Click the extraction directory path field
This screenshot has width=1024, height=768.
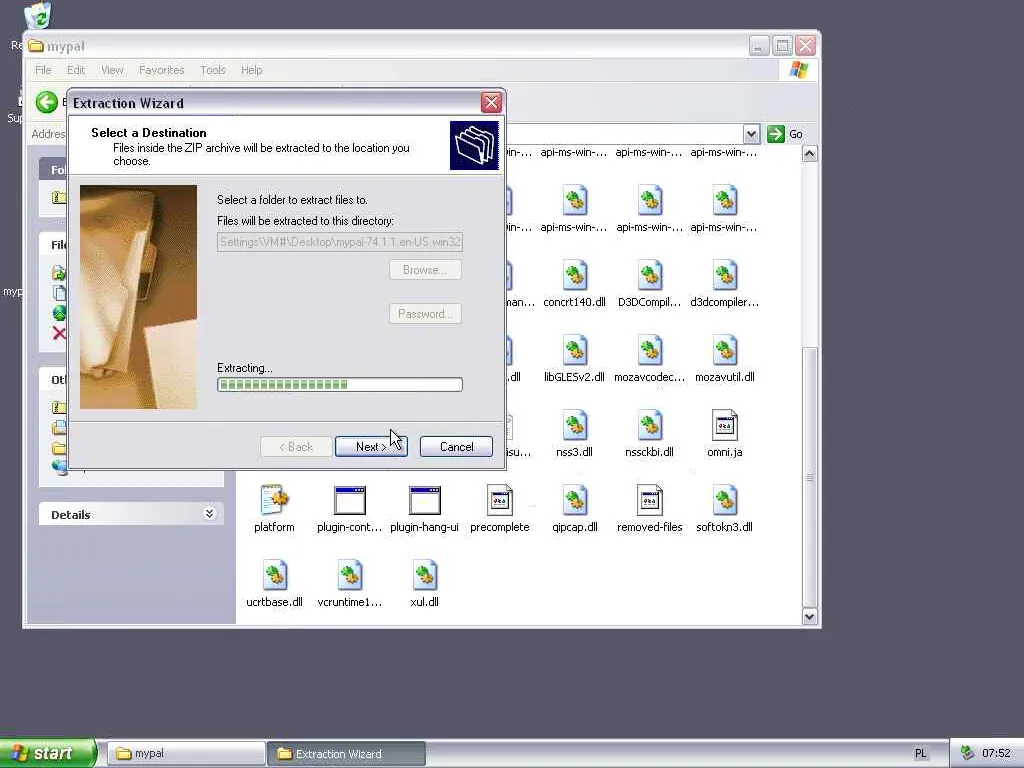pyautogui.click(x=340, y=242)
